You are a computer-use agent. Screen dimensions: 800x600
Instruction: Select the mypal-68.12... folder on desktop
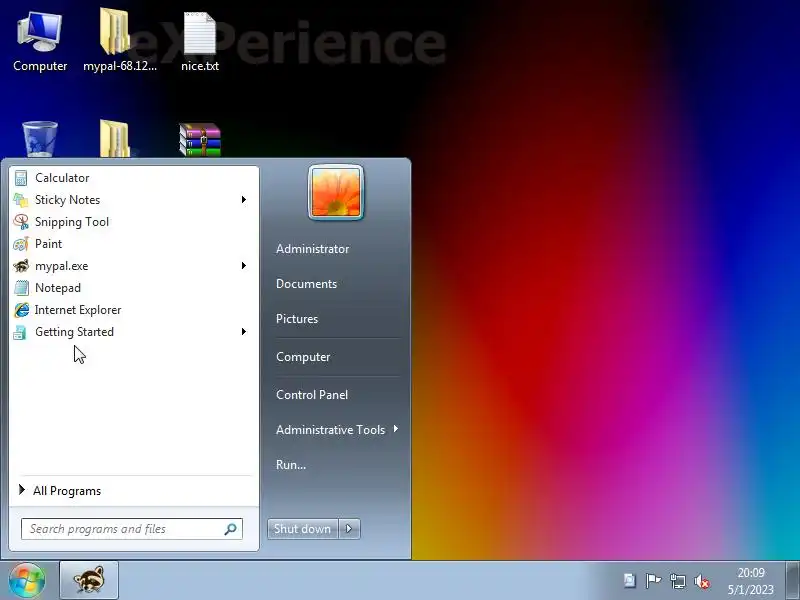[120, 41]
